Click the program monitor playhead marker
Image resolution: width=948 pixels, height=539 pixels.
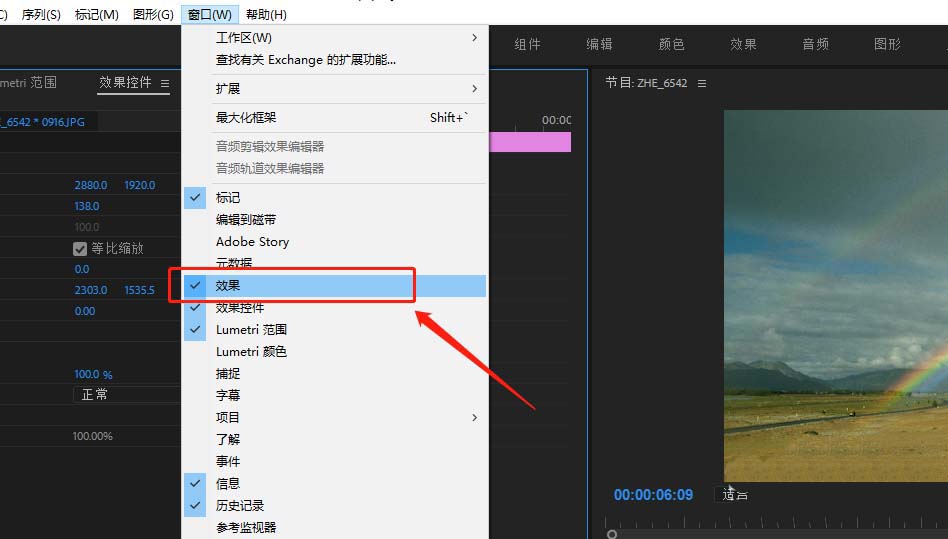612,534
